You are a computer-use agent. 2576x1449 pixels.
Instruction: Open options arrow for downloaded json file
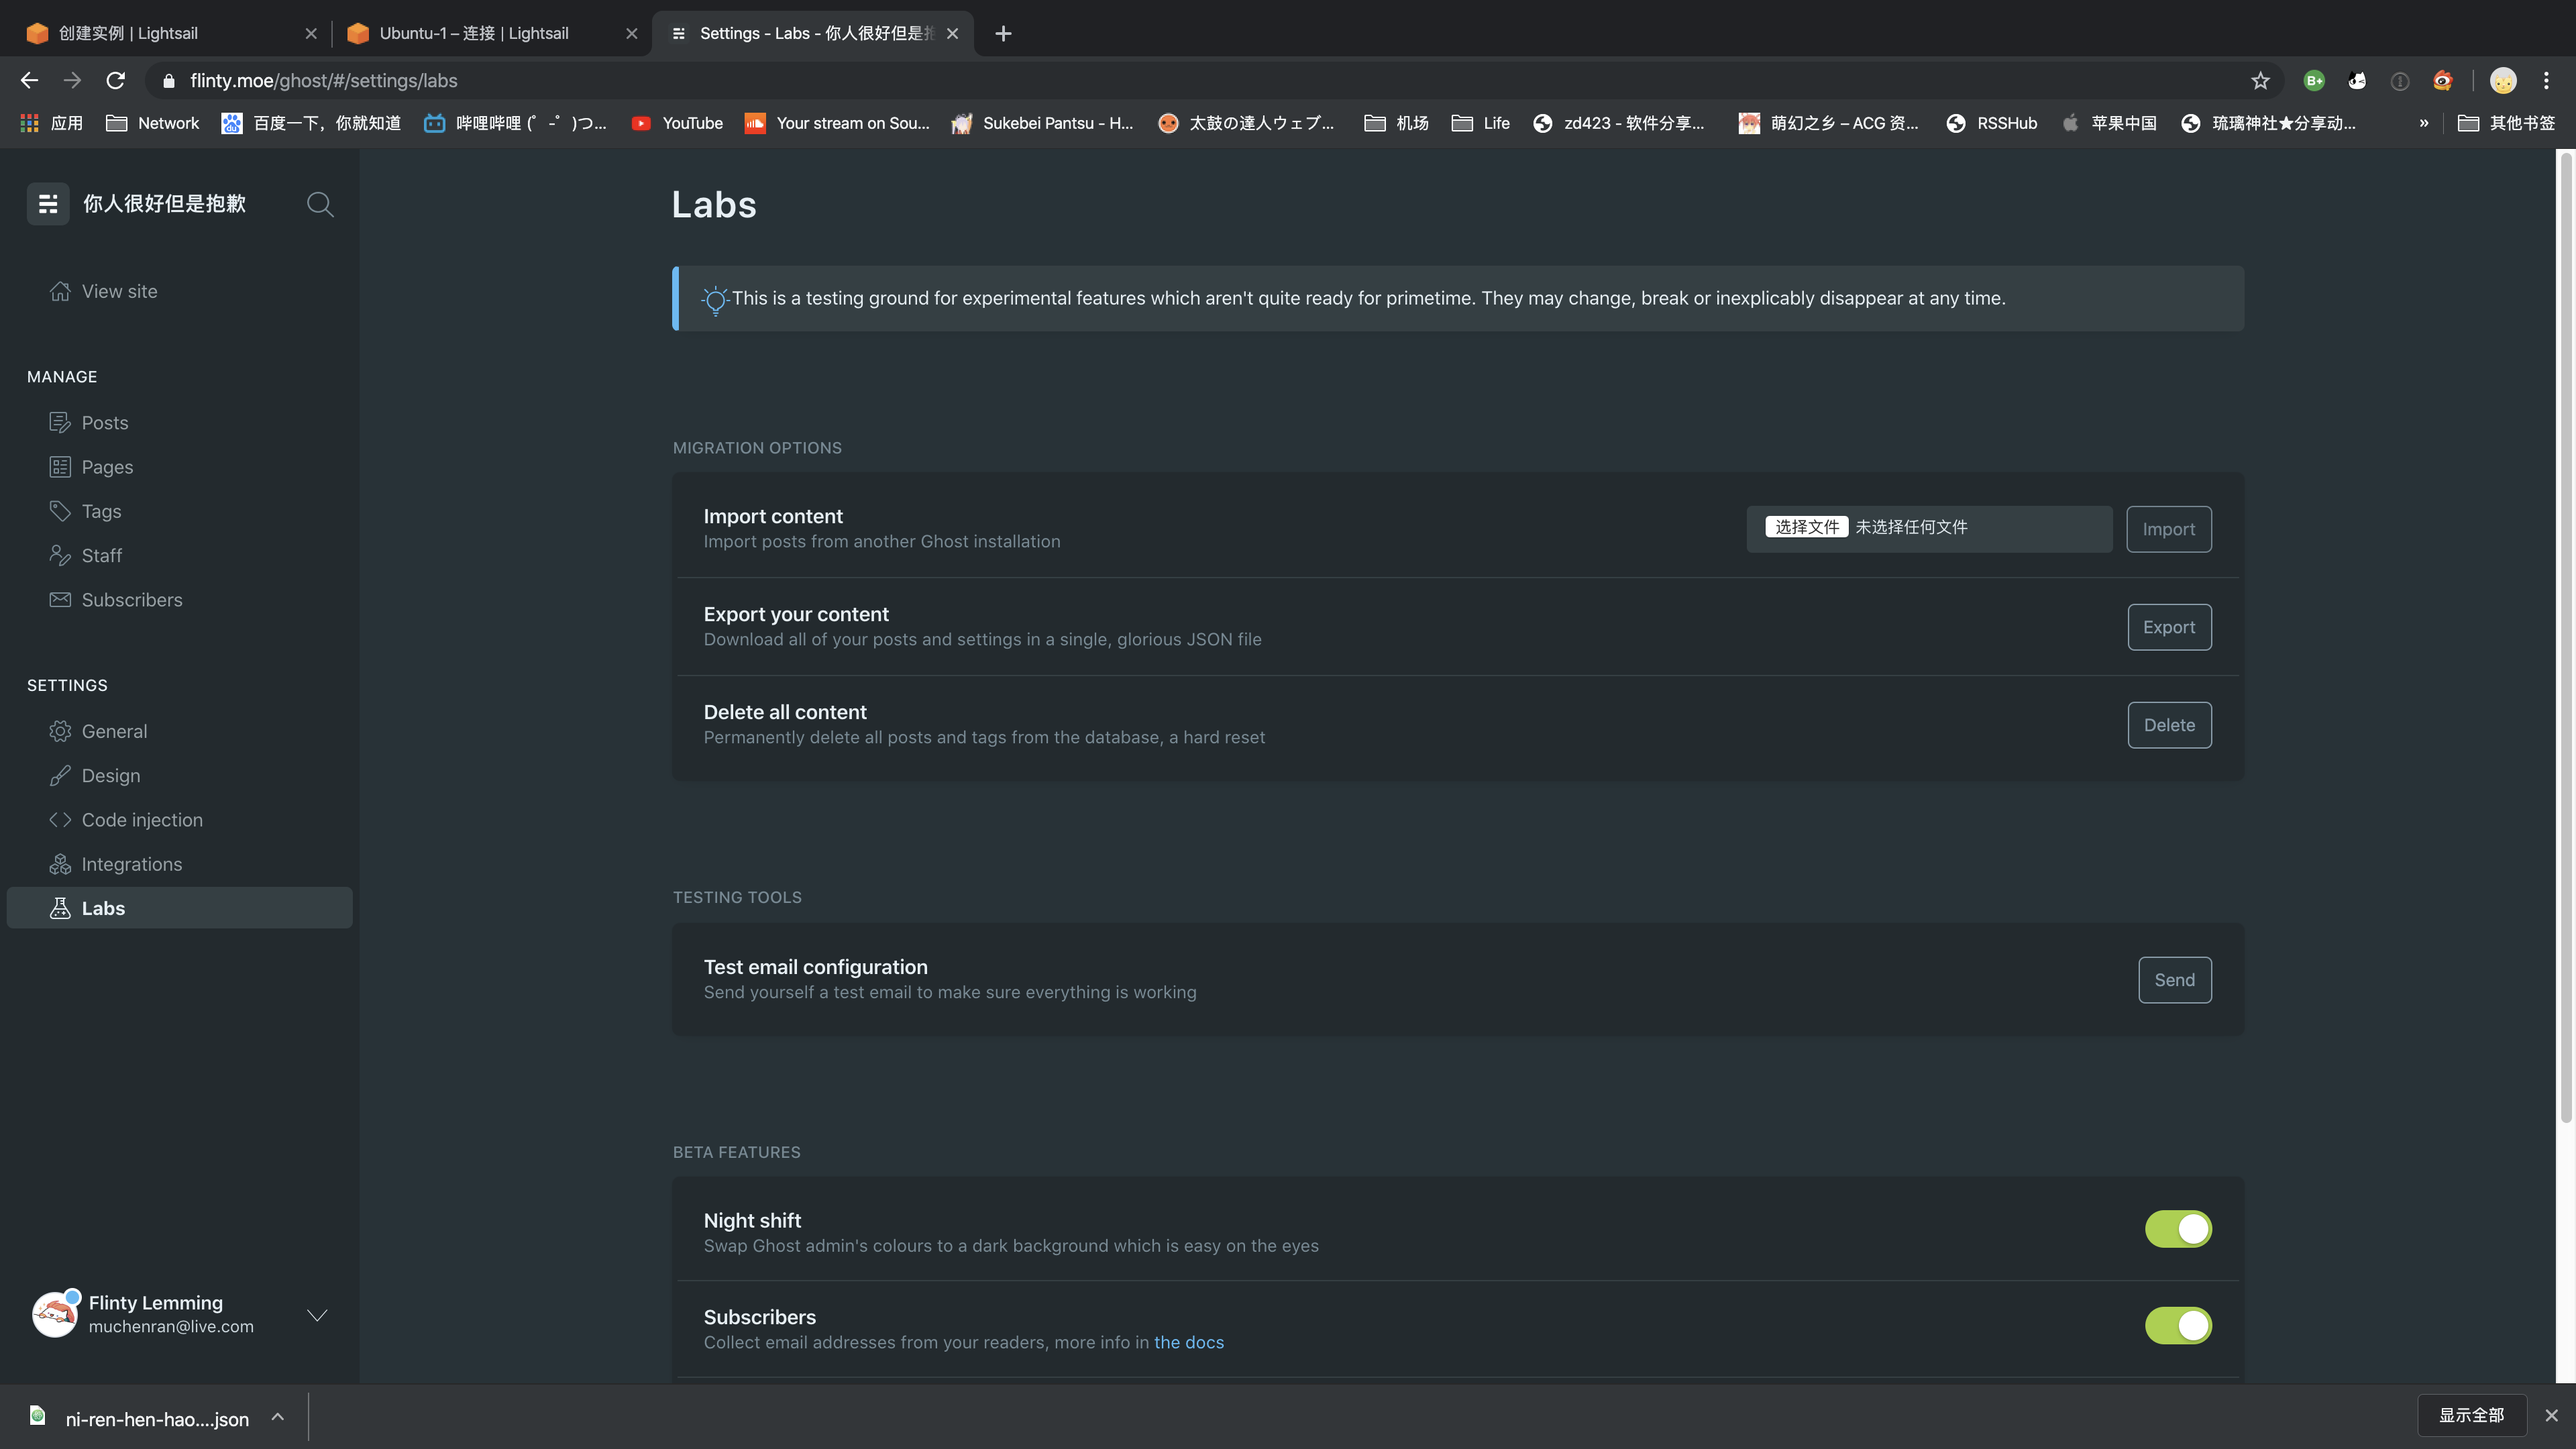tap(278, 1417)
